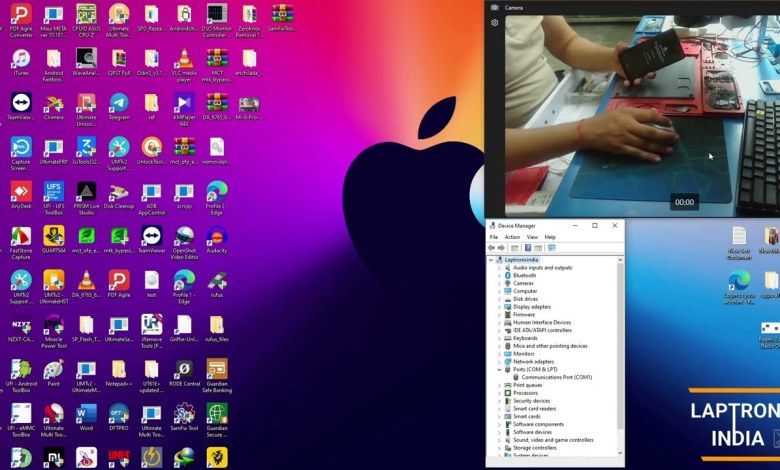Select Smart card readers item
Screen dimensions: 780x470
click(x=535, y=409)
